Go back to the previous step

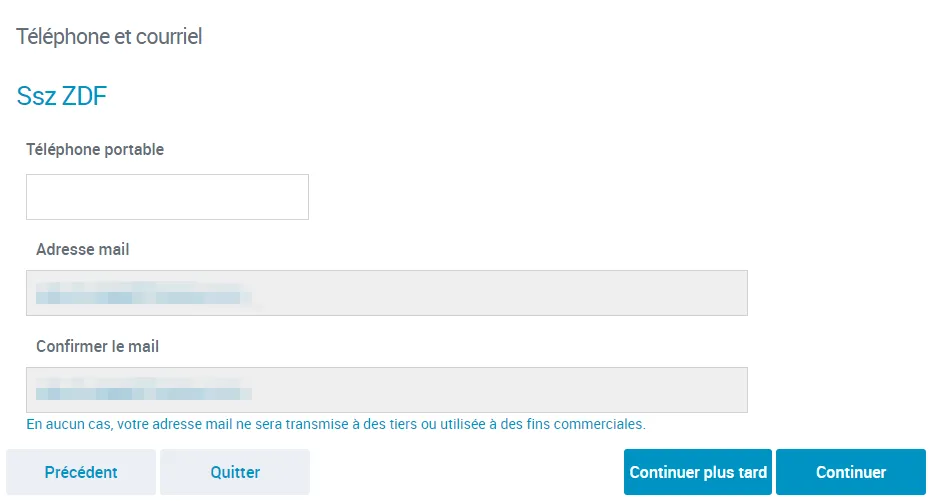81,472
